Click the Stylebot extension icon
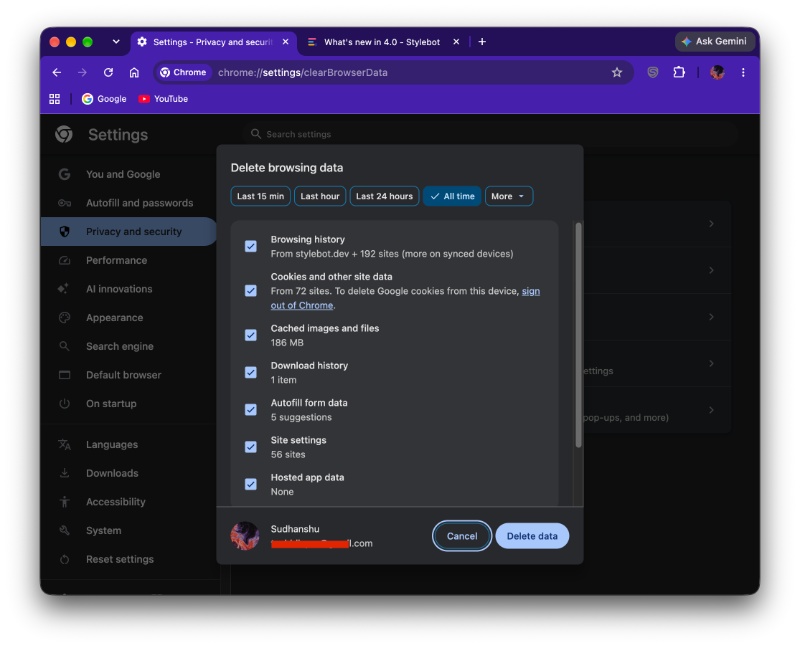The width and height of the screenshot is (800, 648). tap(653, 72)
